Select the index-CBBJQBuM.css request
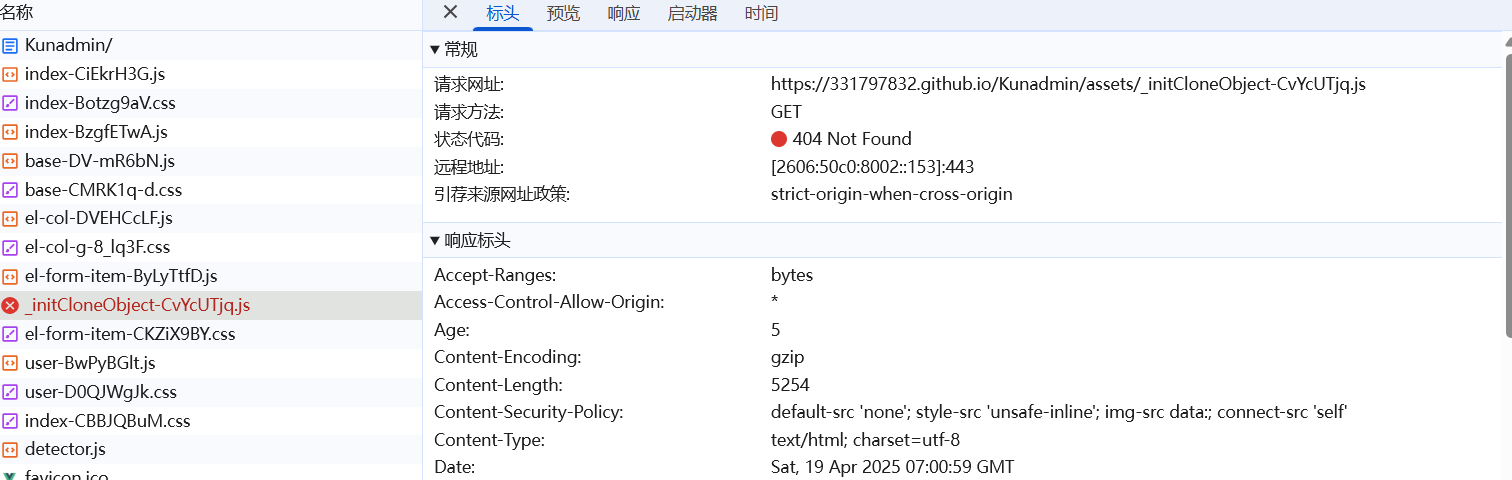The height and width of the screenshot is (480, 1512). point(211,421)
